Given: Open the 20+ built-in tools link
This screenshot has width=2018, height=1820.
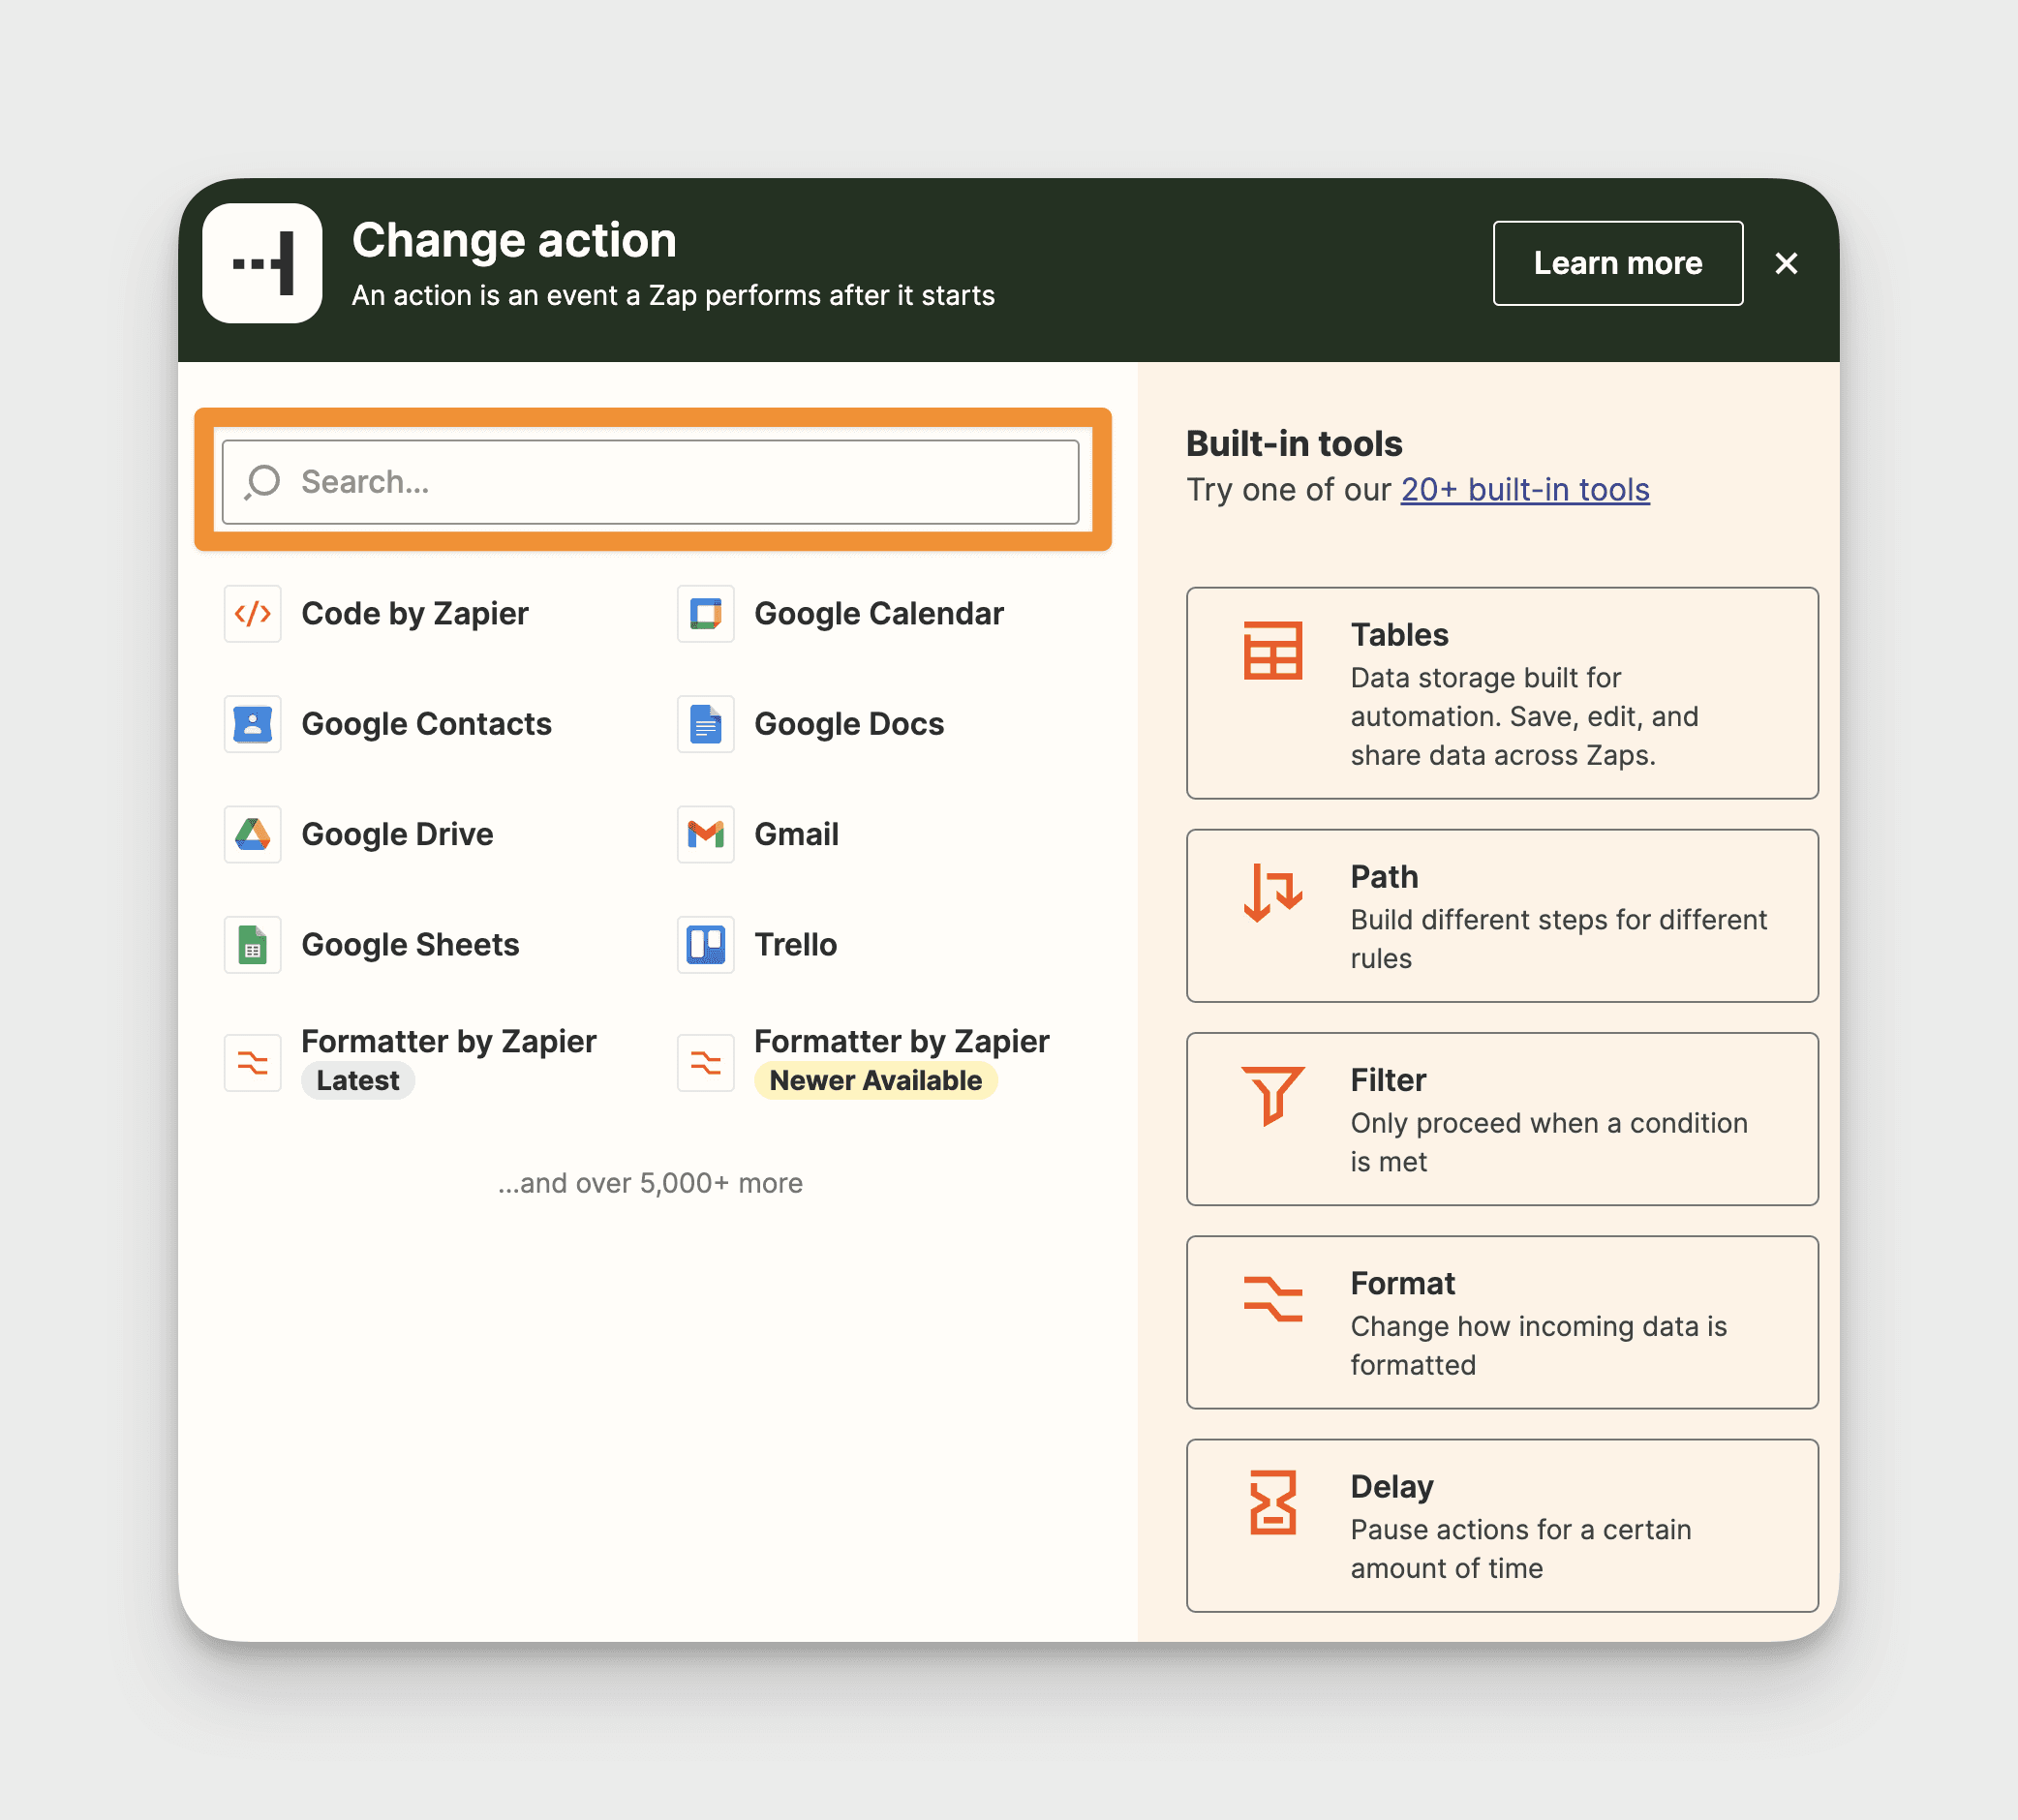Looking at the screenshot, I should (x=1524, y=490).
